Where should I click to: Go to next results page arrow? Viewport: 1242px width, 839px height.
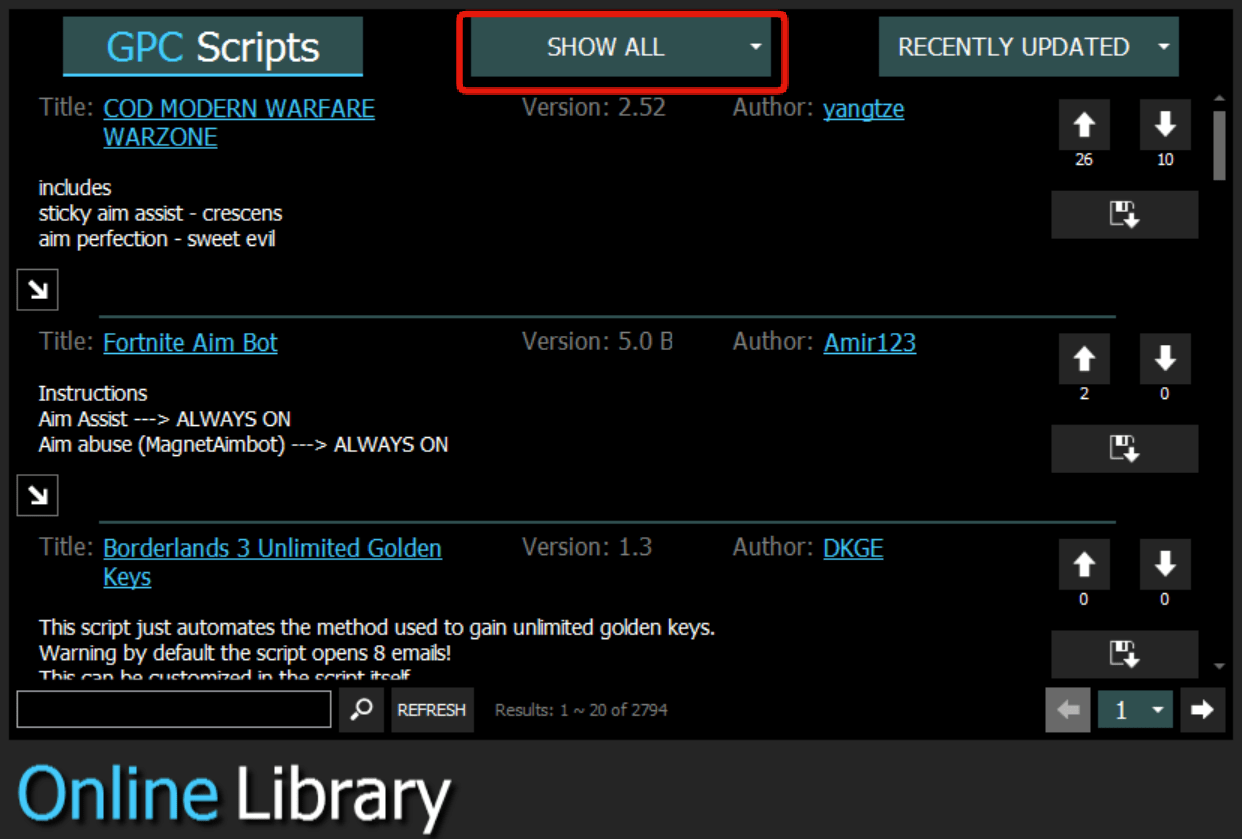click(1202, 710)
